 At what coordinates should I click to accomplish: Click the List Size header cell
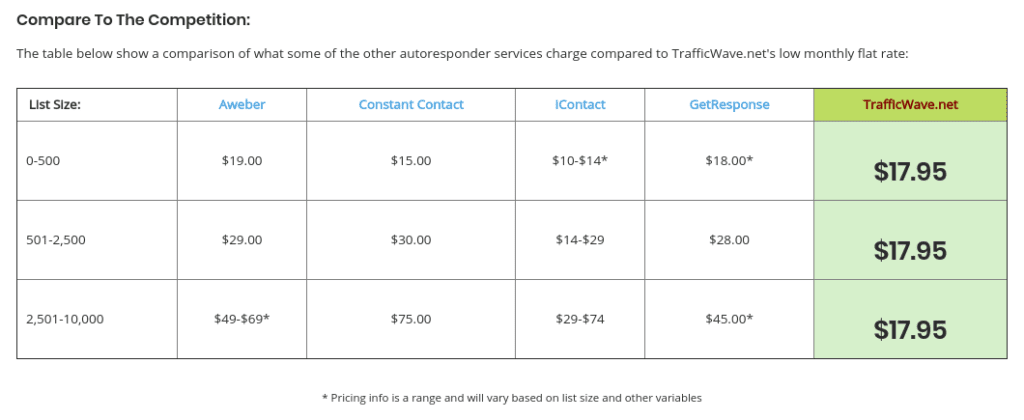click(97, 105)
